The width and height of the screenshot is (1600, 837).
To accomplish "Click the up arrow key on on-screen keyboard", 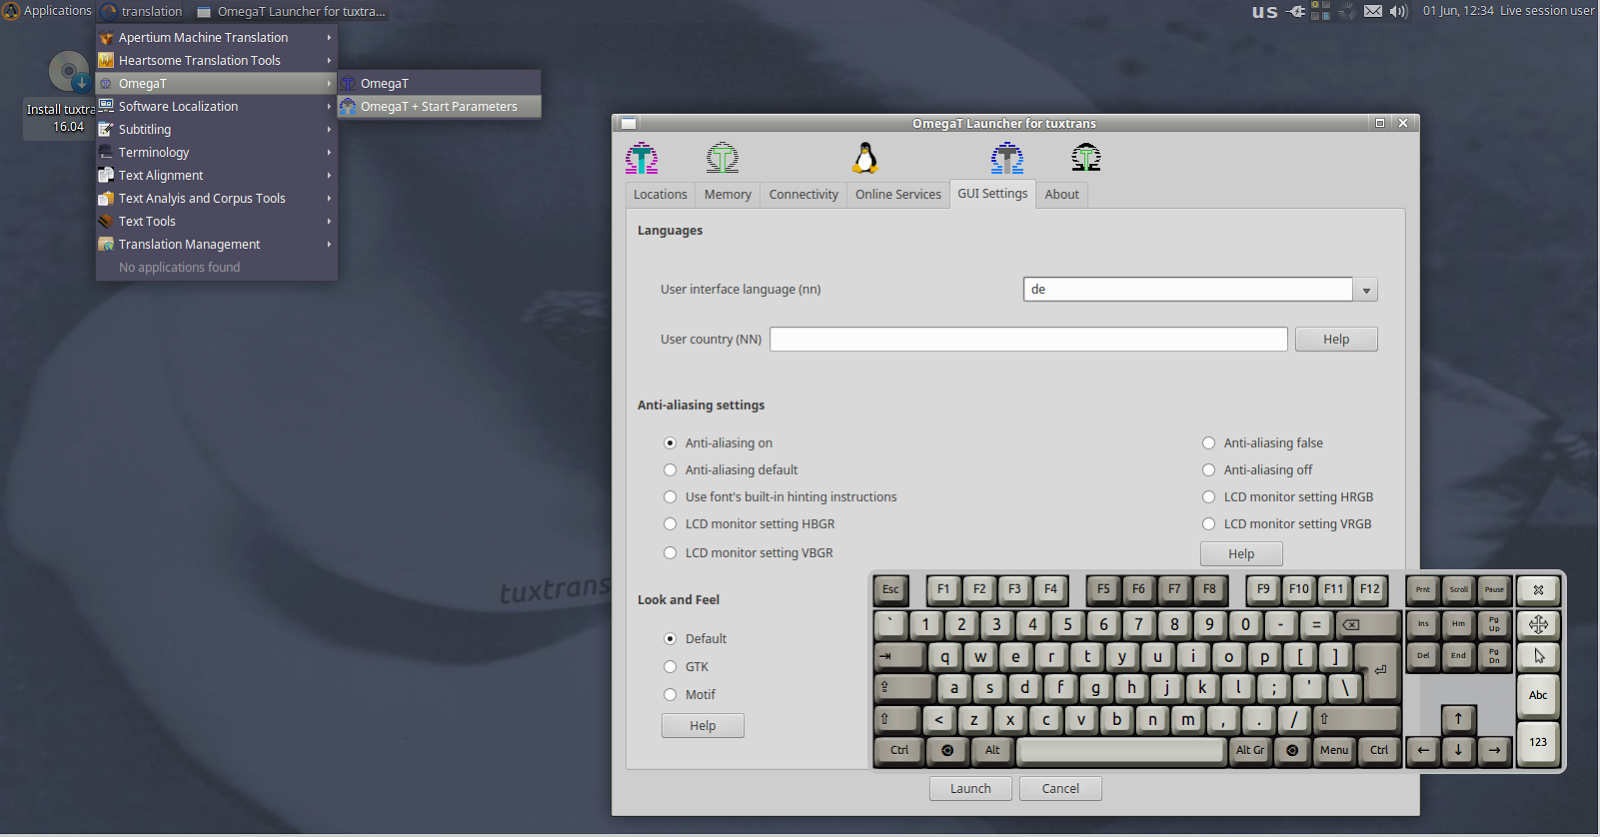I will 1458,719.
